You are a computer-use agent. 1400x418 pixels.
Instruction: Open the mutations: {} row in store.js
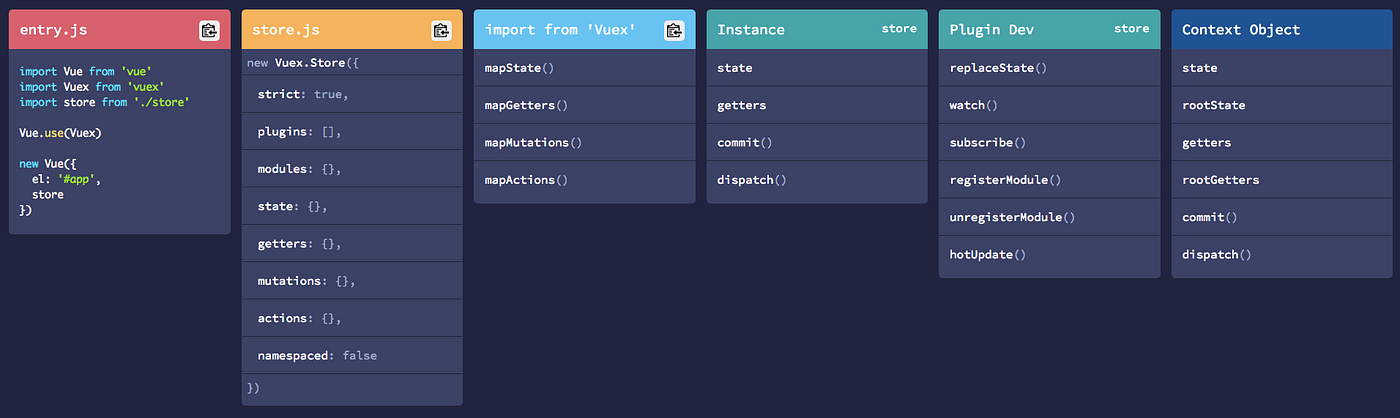[352, 281]
